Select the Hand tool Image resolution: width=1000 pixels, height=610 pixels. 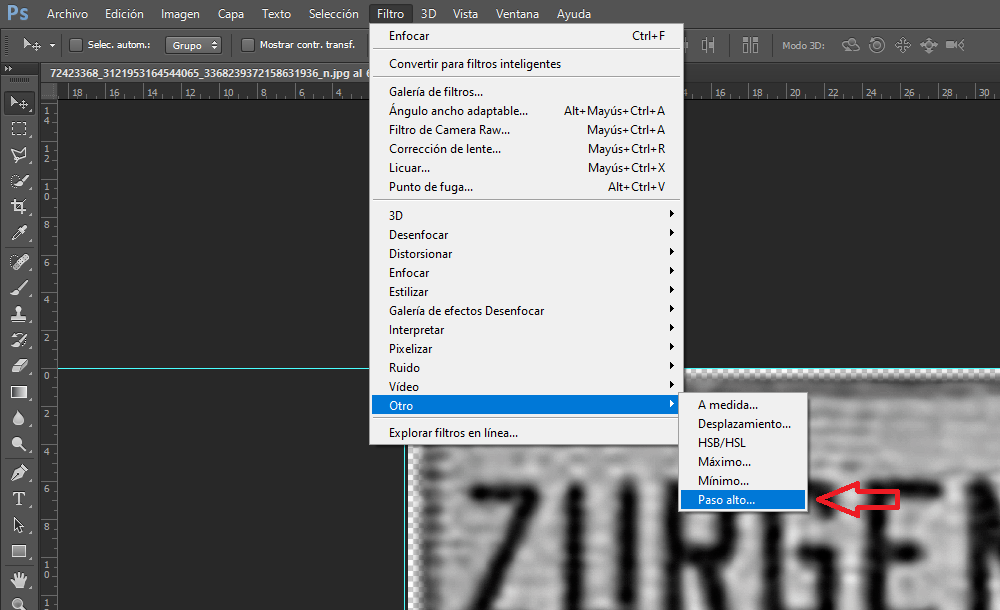click(19, 579)
